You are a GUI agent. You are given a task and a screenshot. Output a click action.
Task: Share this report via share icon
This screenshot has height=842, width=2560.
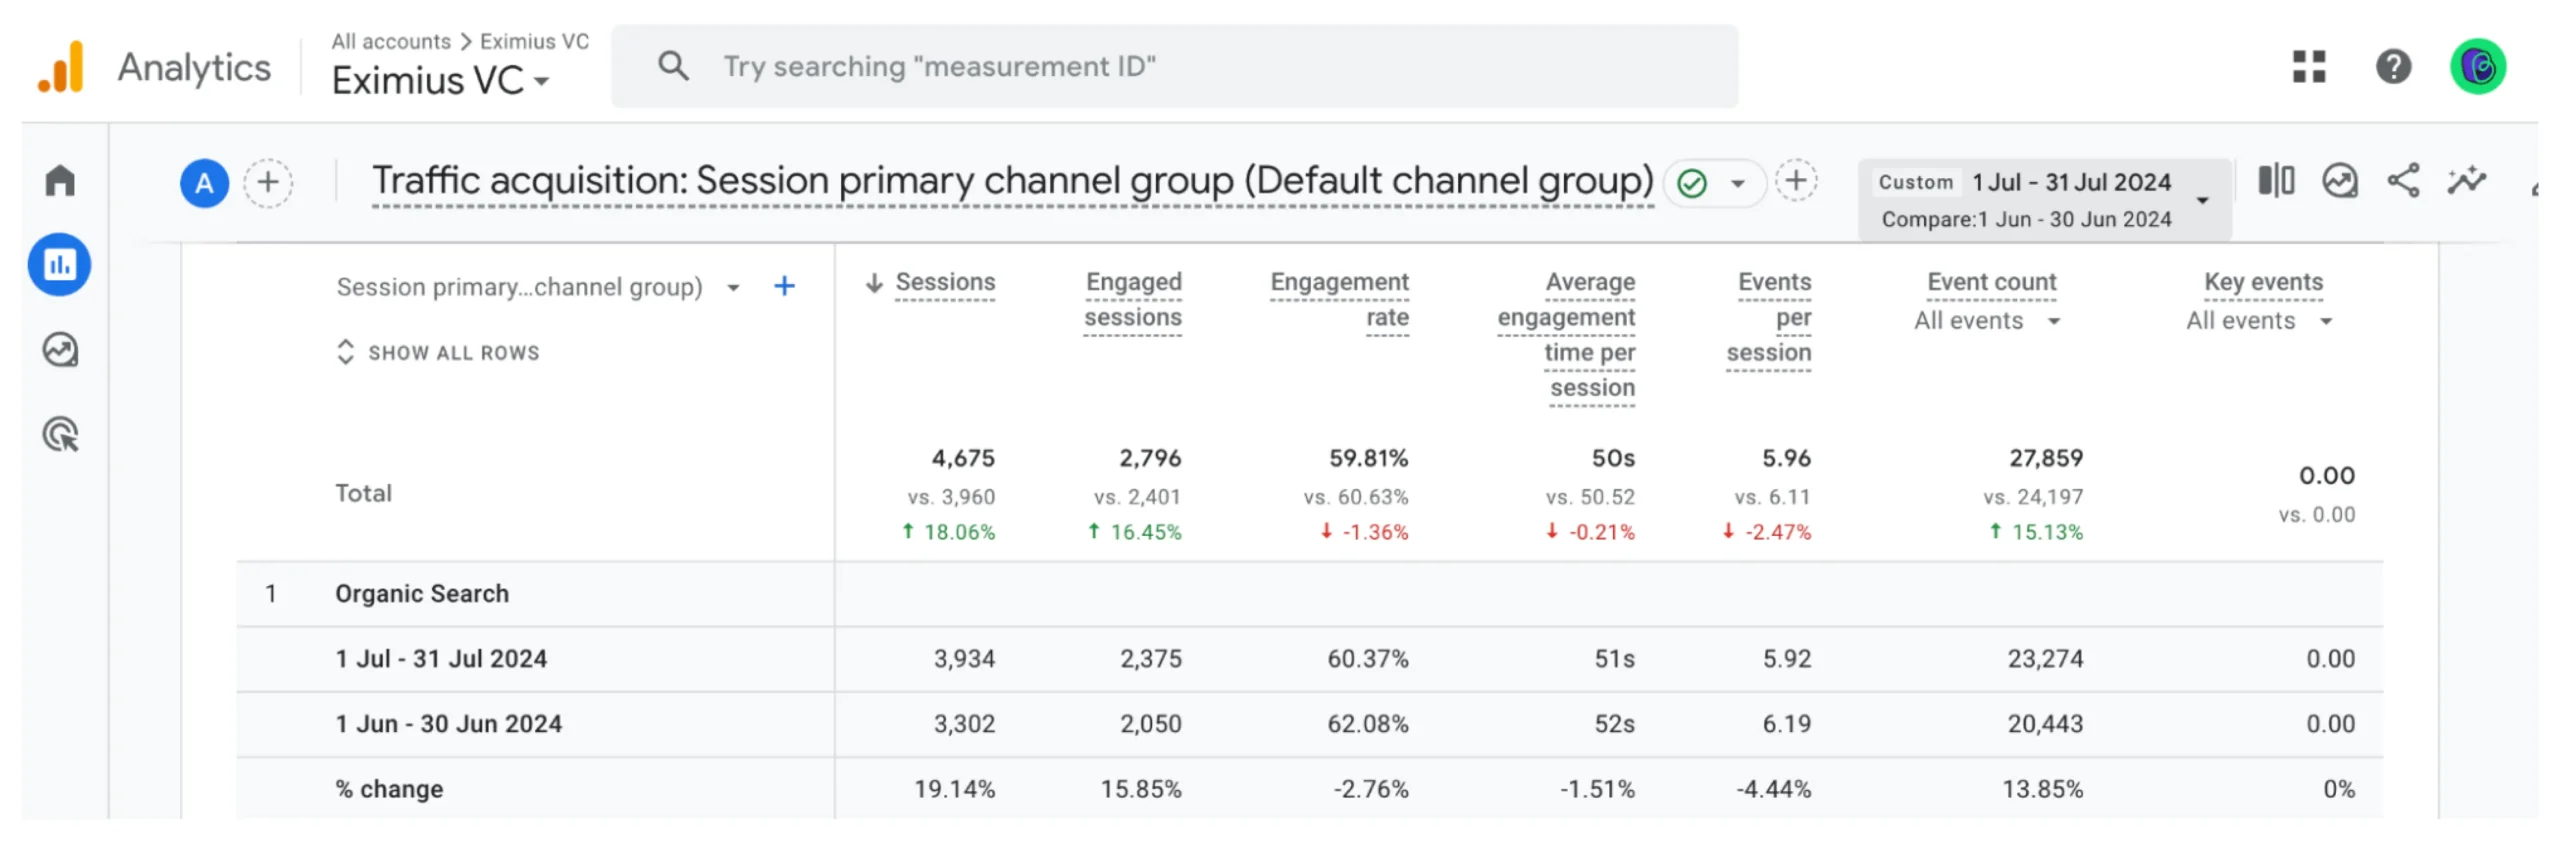point(2403,181)
